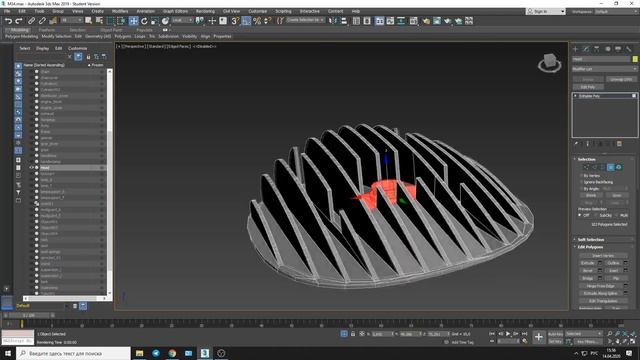Screen dimensions: 640x360
Task: Activate the Select and Rotate tool
Action: (144, 21)
